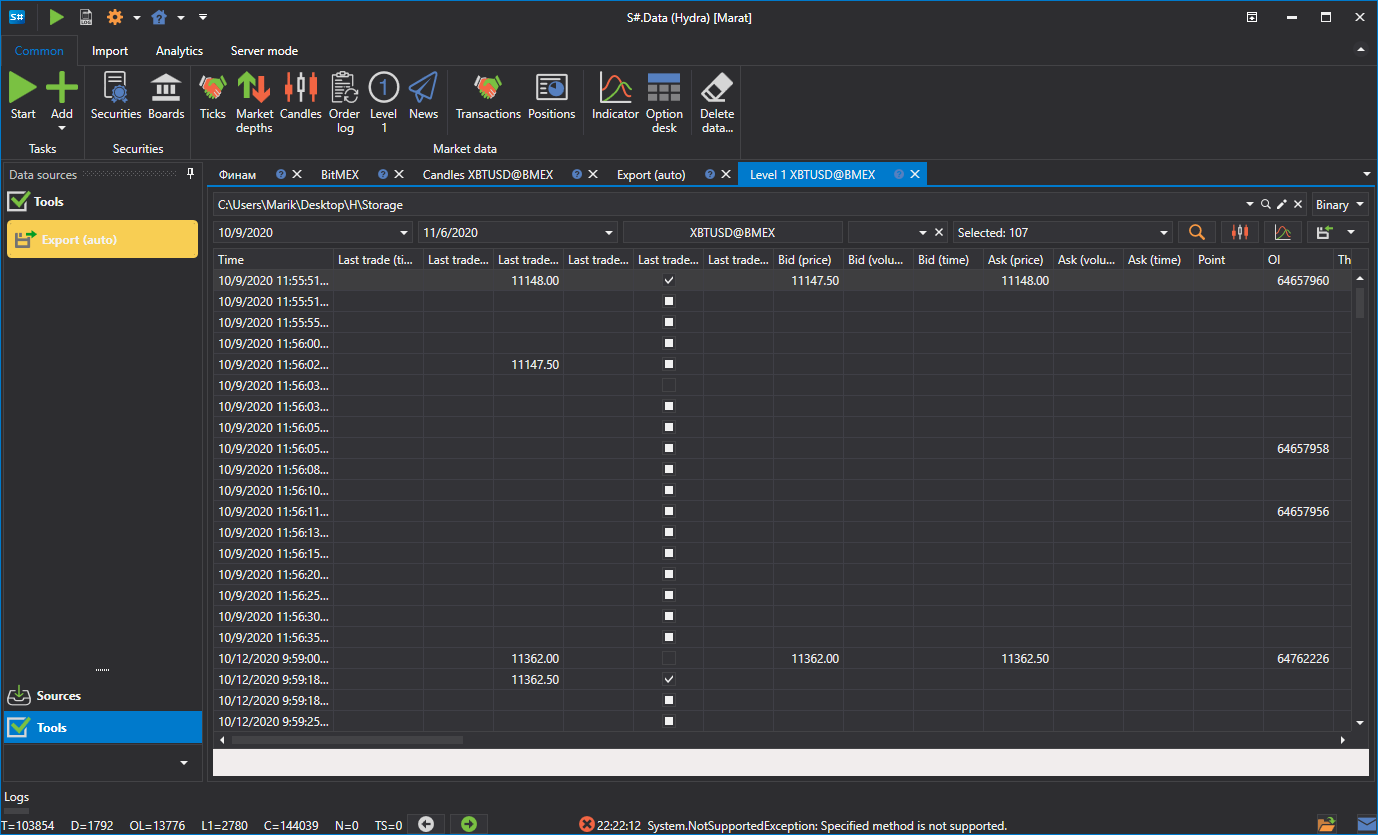Click the horizontal scrollbar thumb of the grid
This screenshot has width=1378, height=835.
tap(347, 740)
